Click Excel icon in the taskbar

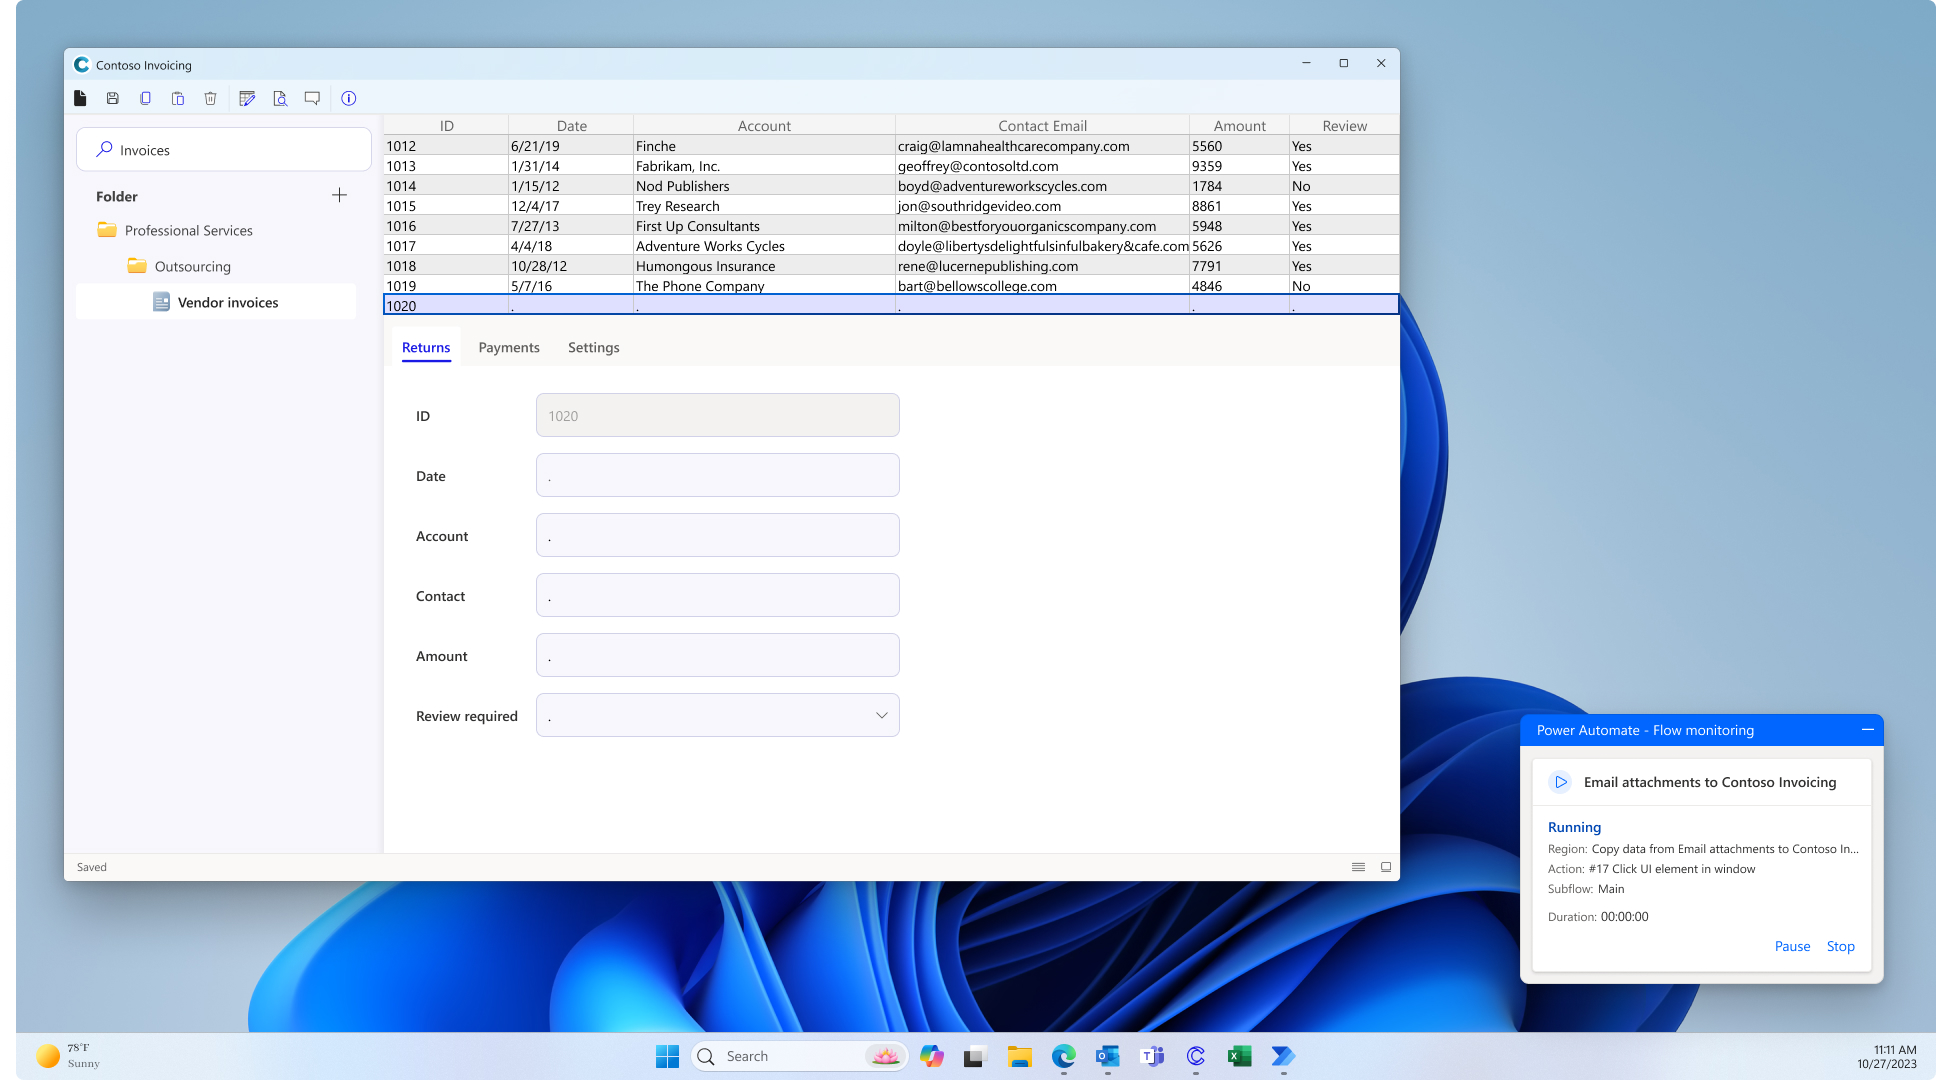(1238, 1056)
